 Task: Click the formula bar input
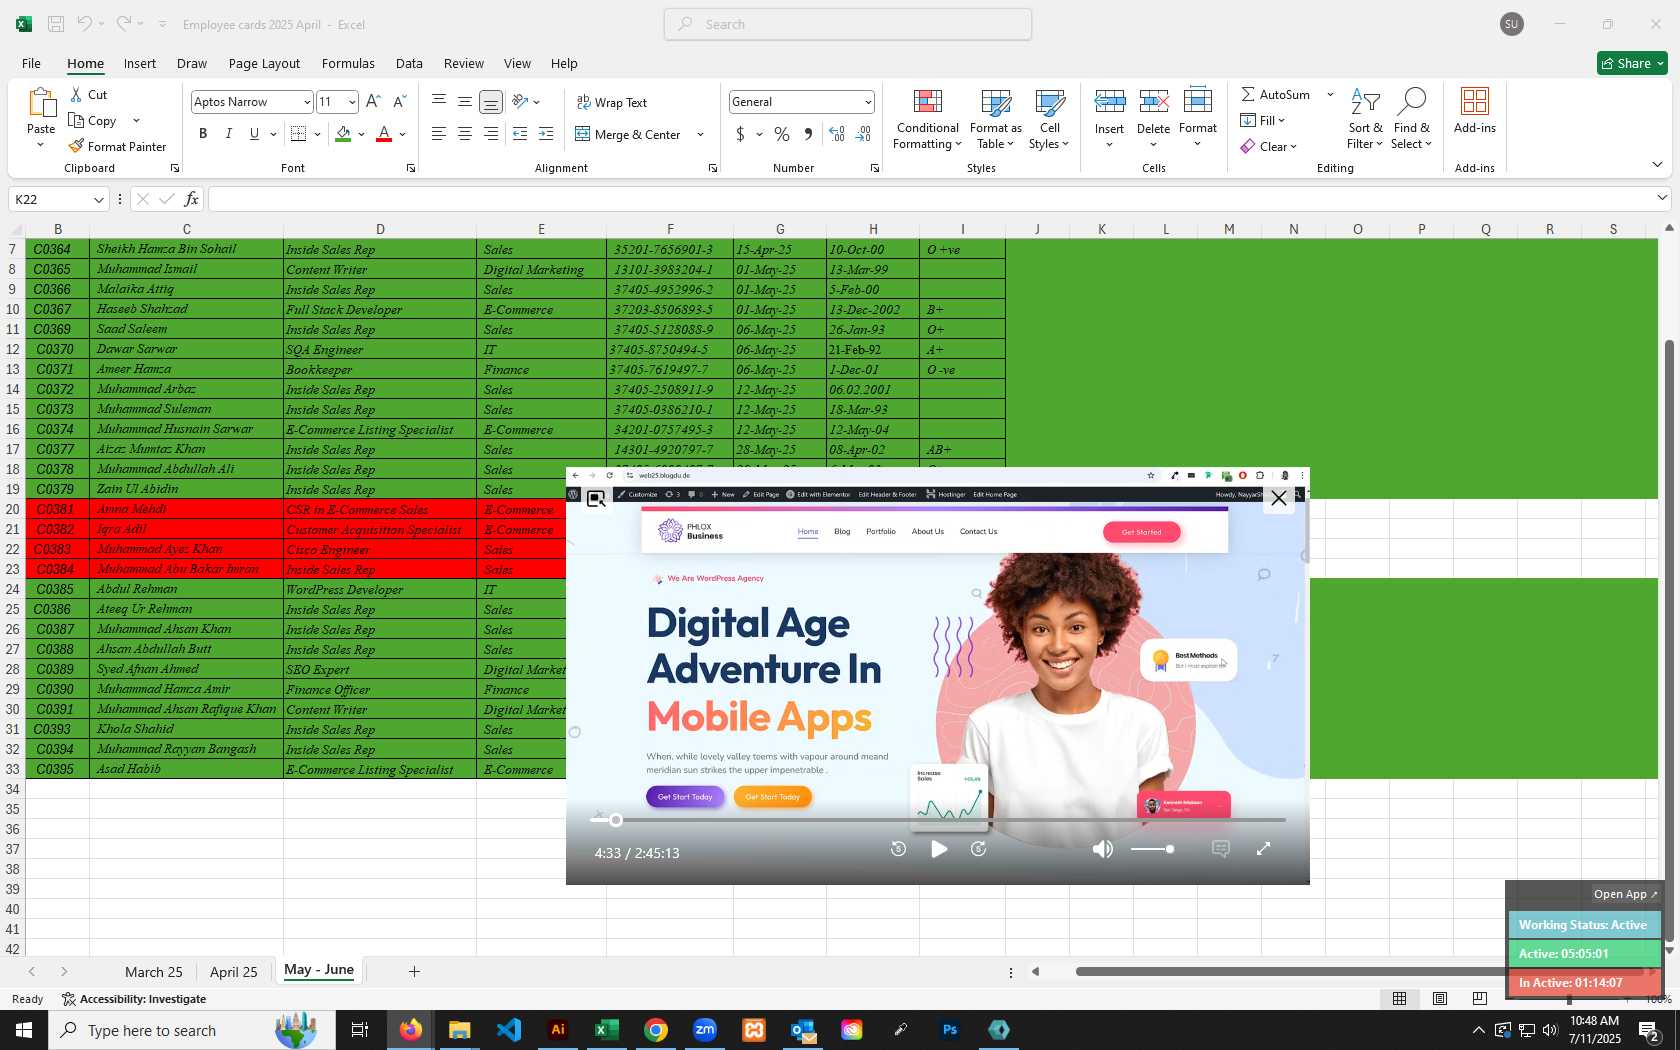pyautogui.click(x=930, y=199)
